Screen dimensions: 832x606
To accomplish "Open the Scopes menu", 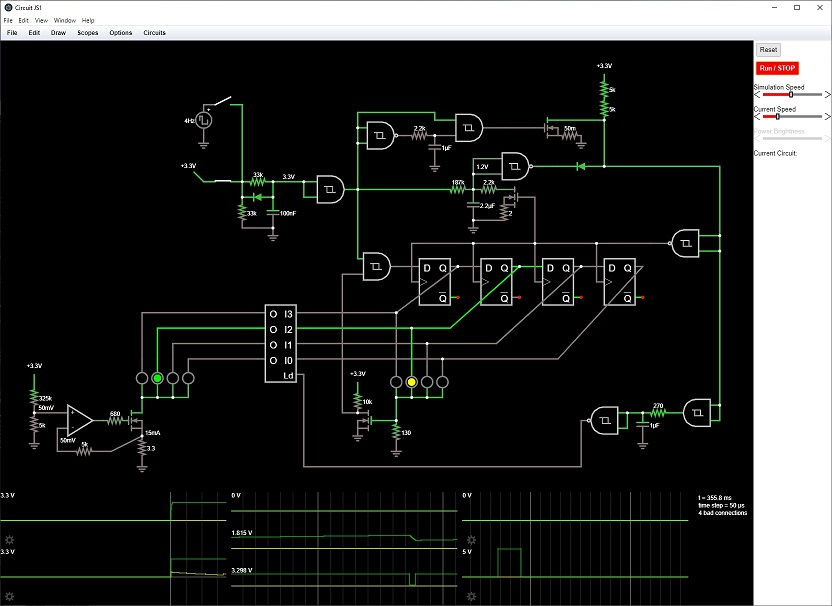I will pyautogui.click(x=88, y=32).
